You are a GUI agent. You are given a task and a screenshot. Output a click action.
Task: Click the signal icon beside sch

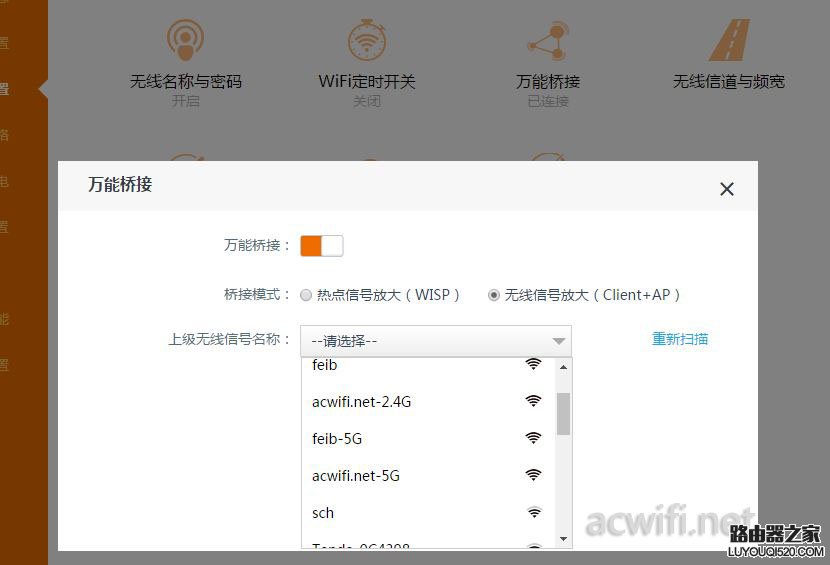pos(534,512)
